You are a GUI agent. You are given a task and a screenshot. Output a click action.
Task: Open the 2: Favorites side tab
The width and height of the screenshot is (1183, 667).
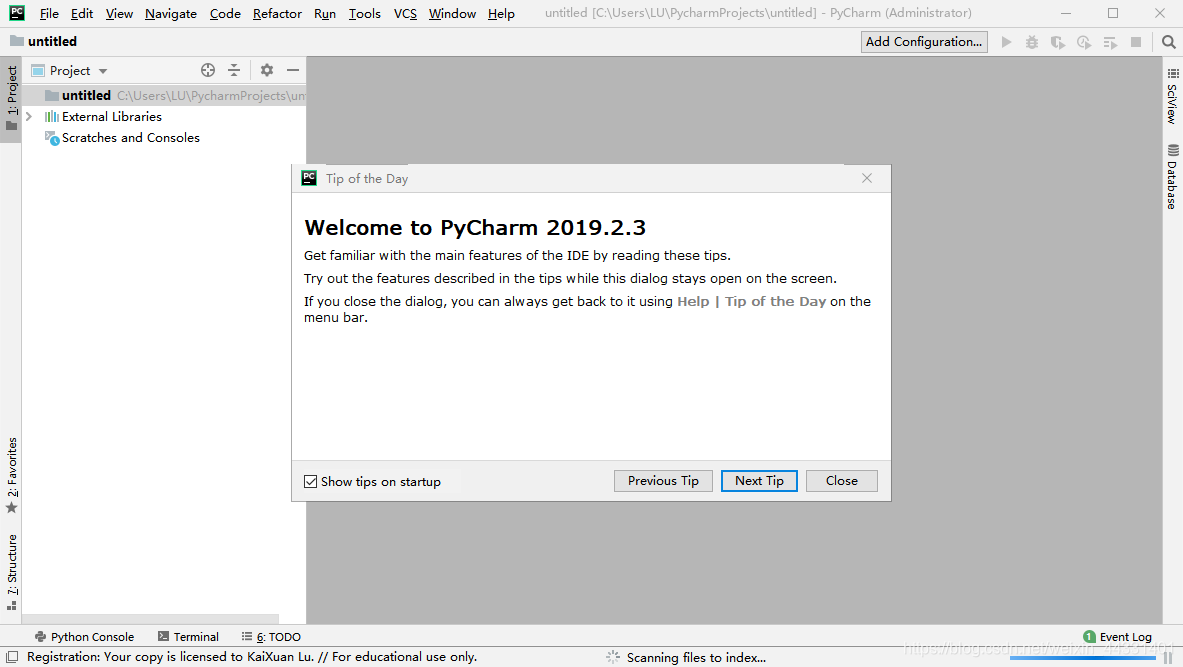tap(11, 475)
